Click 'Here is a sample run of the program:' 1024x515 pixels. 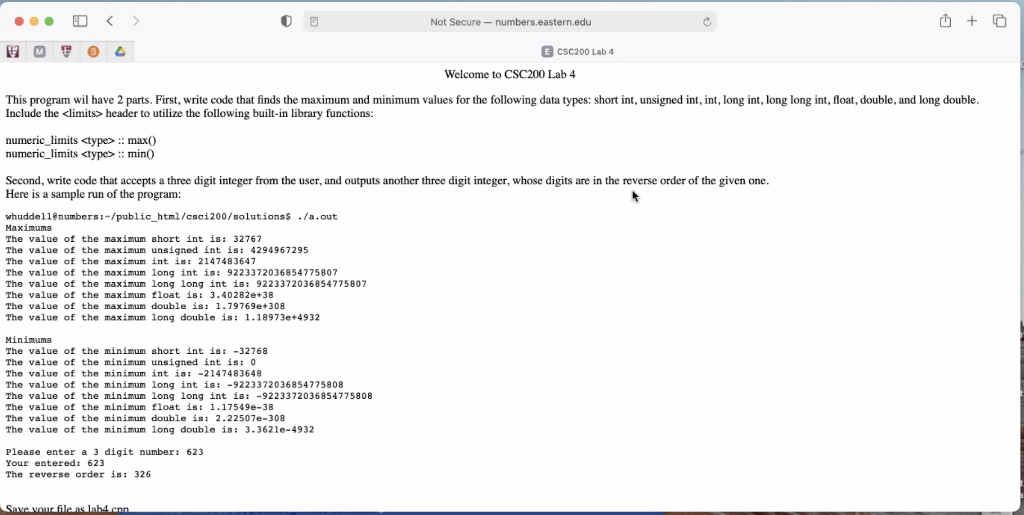93,195
